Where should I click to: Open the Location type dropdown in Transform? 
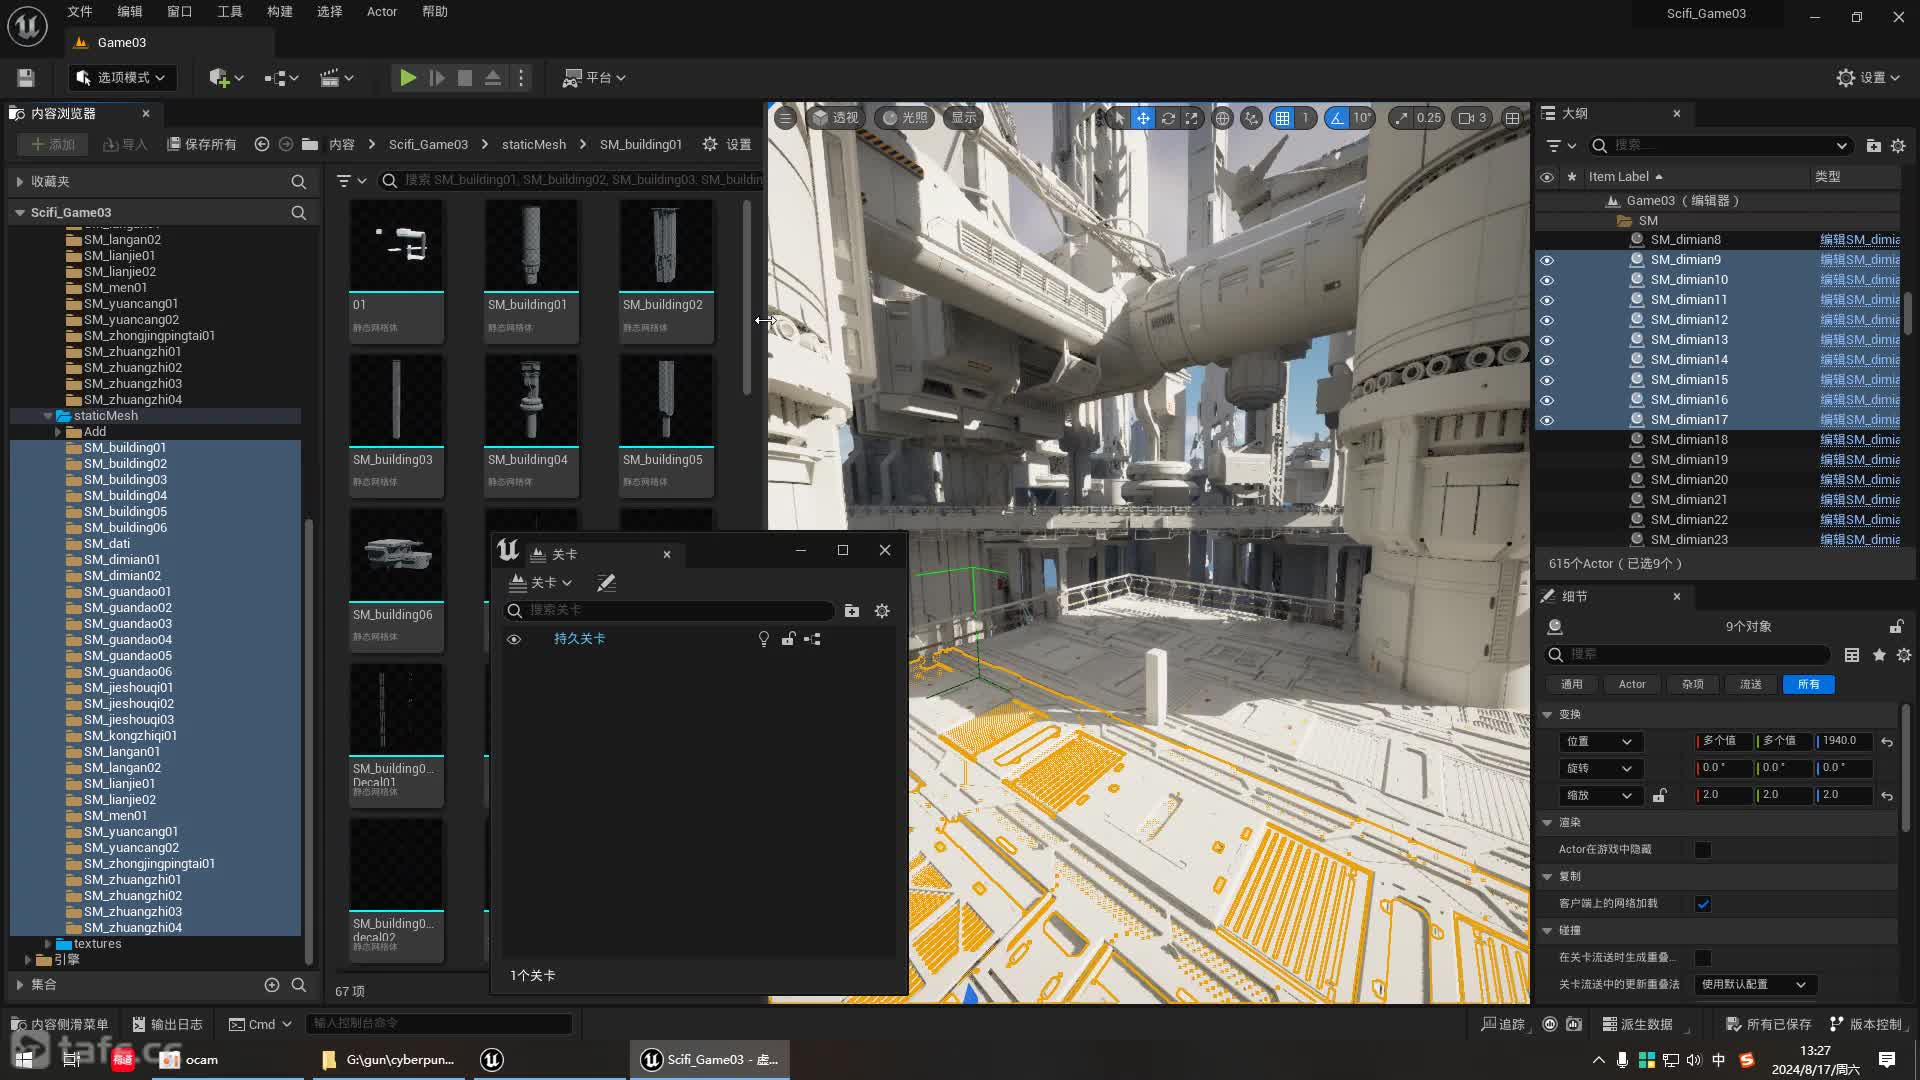(x=1599, y=742)
